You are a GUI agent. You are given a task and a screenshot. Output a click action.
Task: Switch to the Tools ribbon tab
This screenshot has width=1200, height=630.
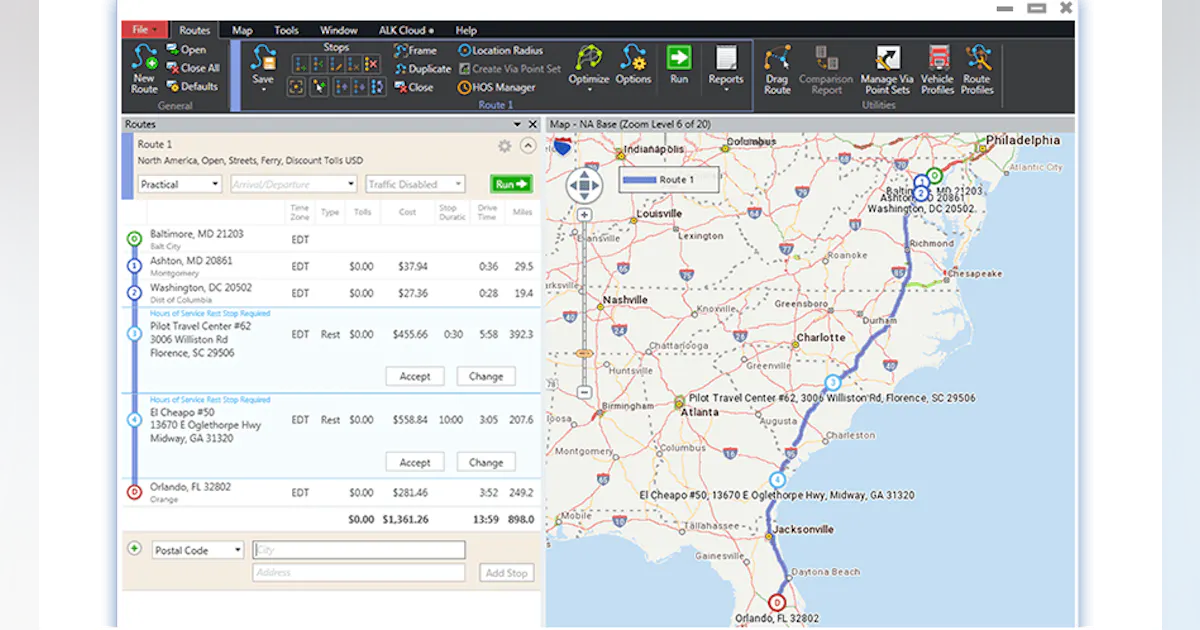(x=286, y=30)
